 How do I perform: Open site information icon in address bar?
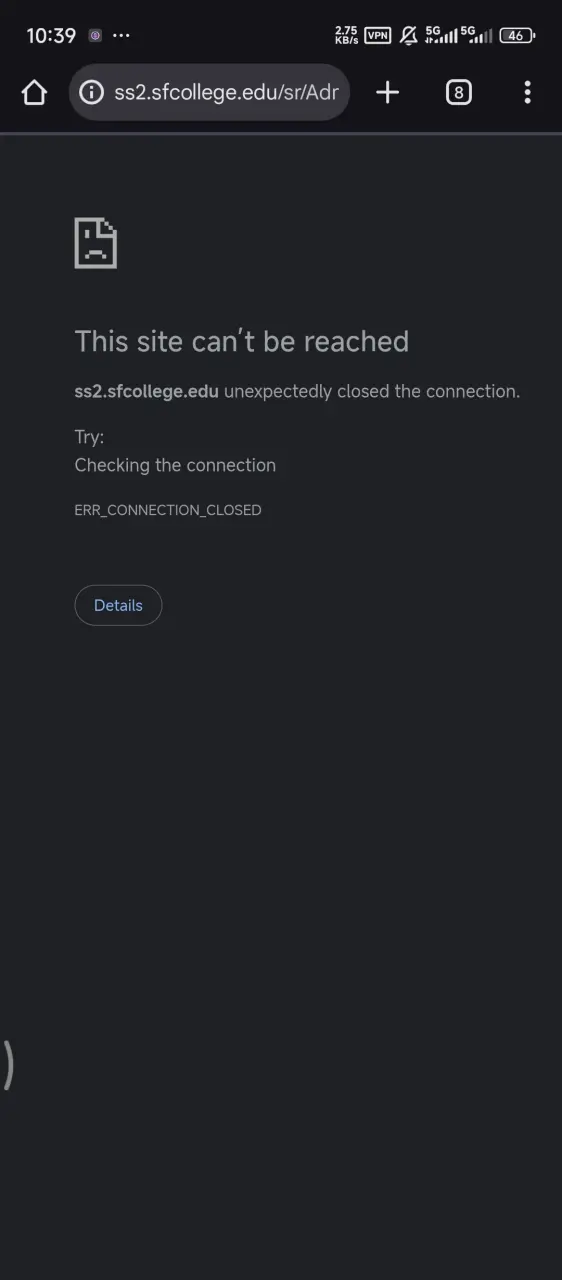point(91,93)
